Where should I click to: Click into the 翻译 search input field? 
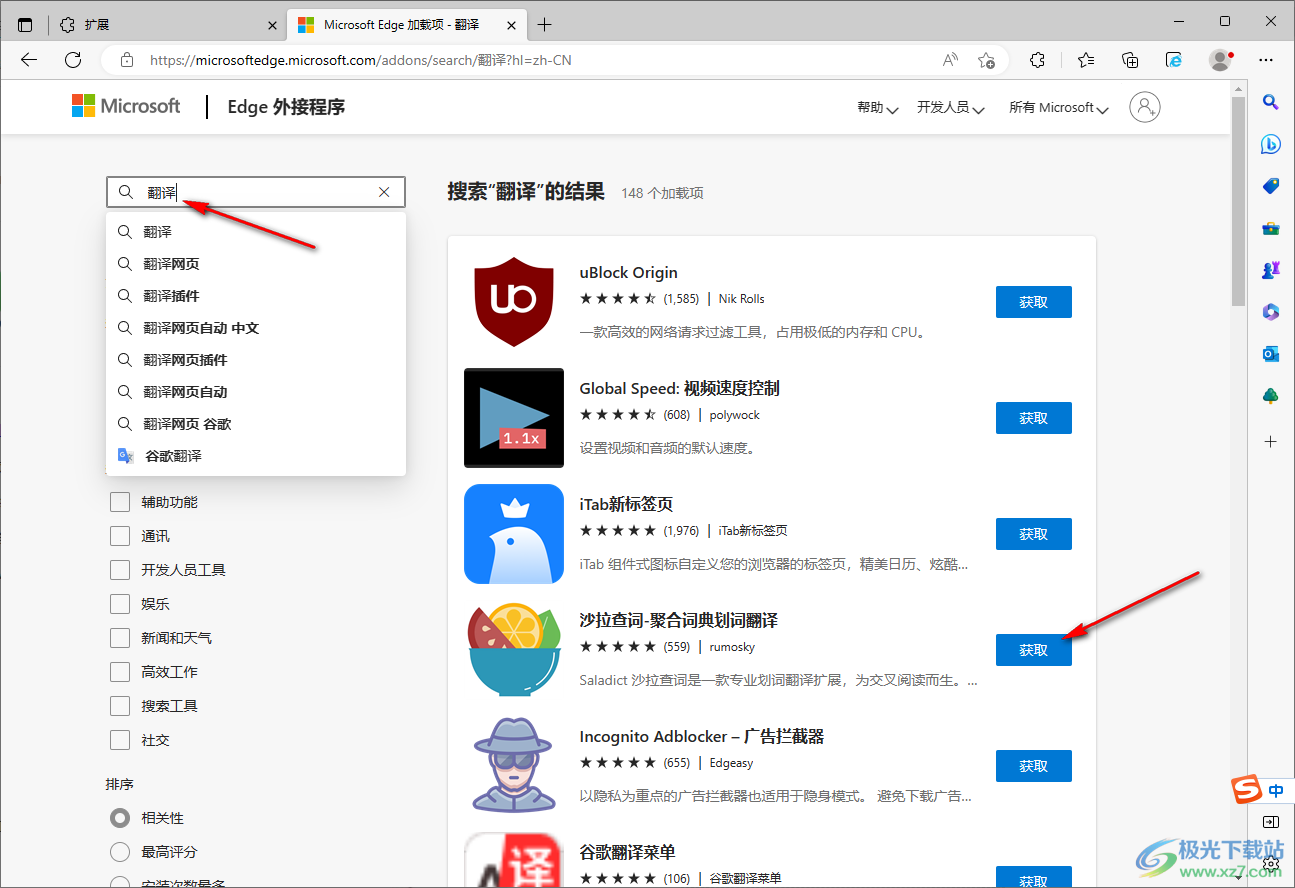[255, 192]
